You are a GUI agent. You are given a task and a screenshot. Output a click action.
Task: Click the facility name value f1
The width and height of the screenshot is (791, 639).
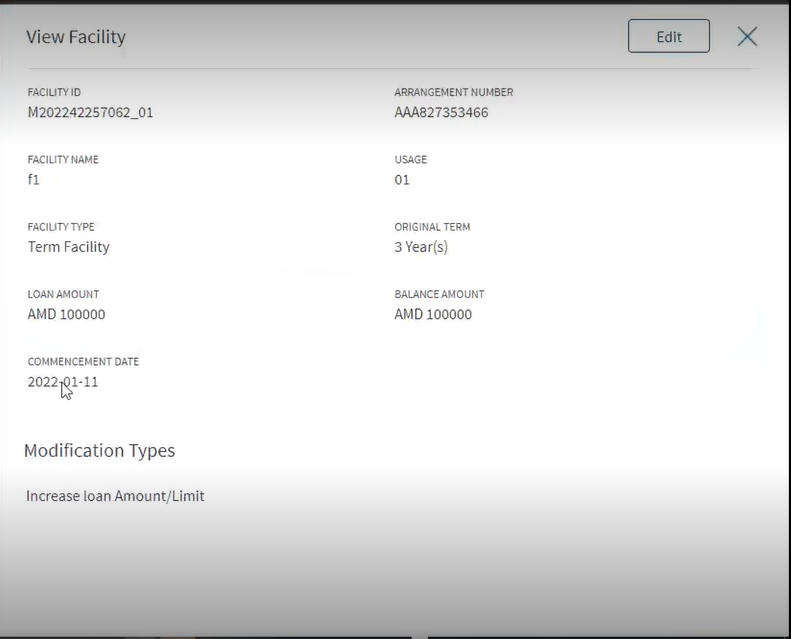tap(34, 180)
